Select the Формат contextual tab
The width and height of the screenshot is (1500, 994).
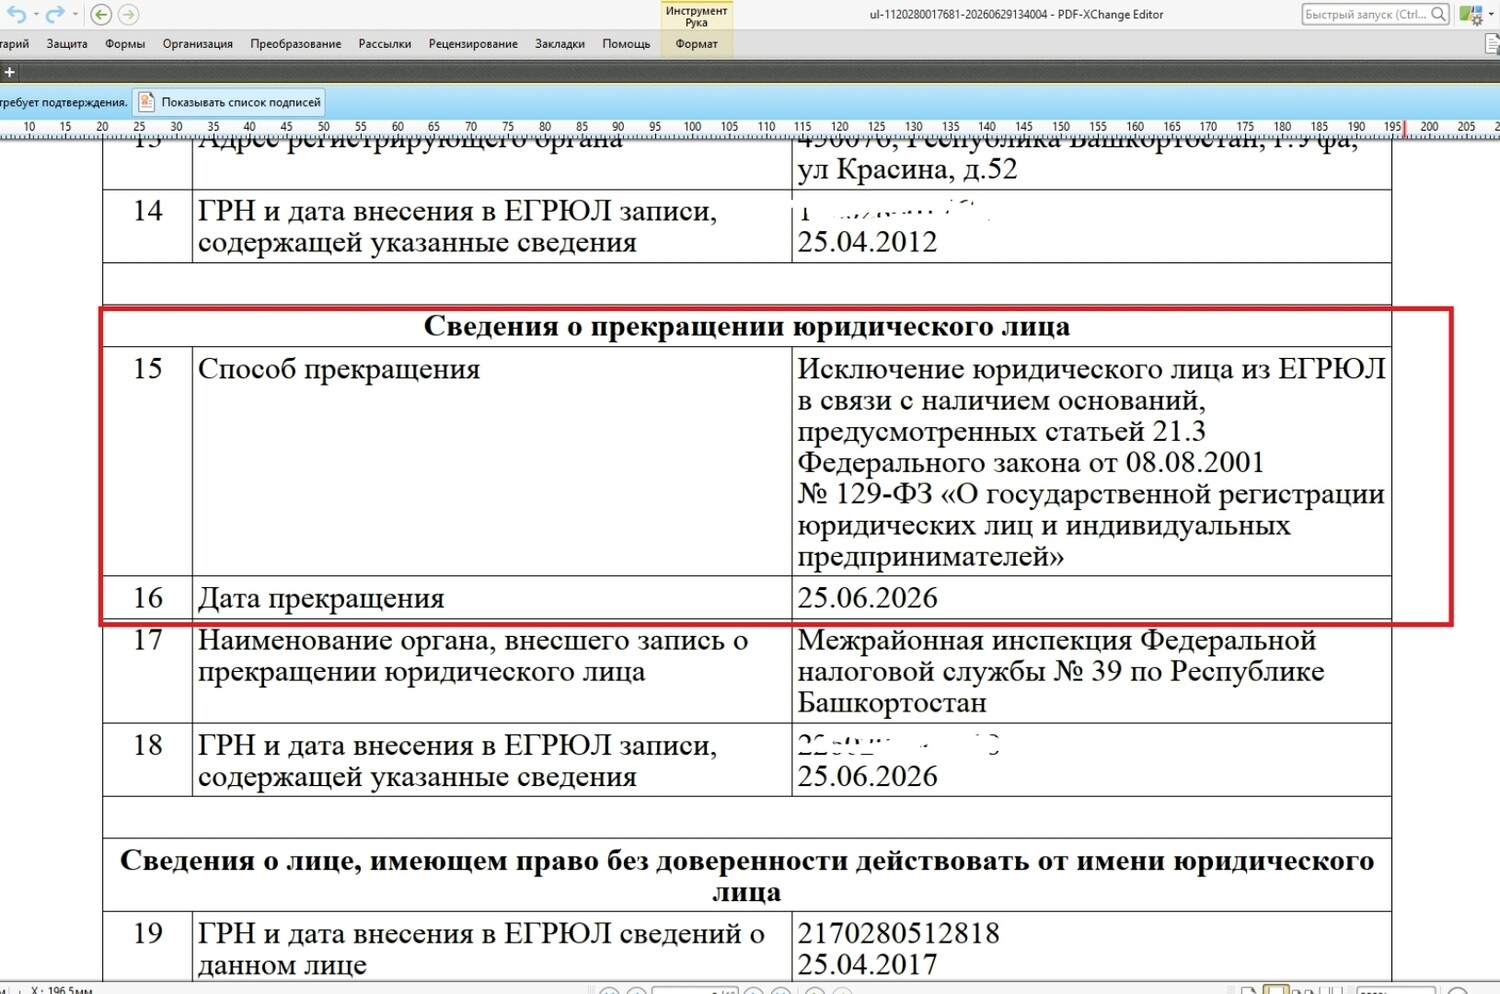pos(697,44)
